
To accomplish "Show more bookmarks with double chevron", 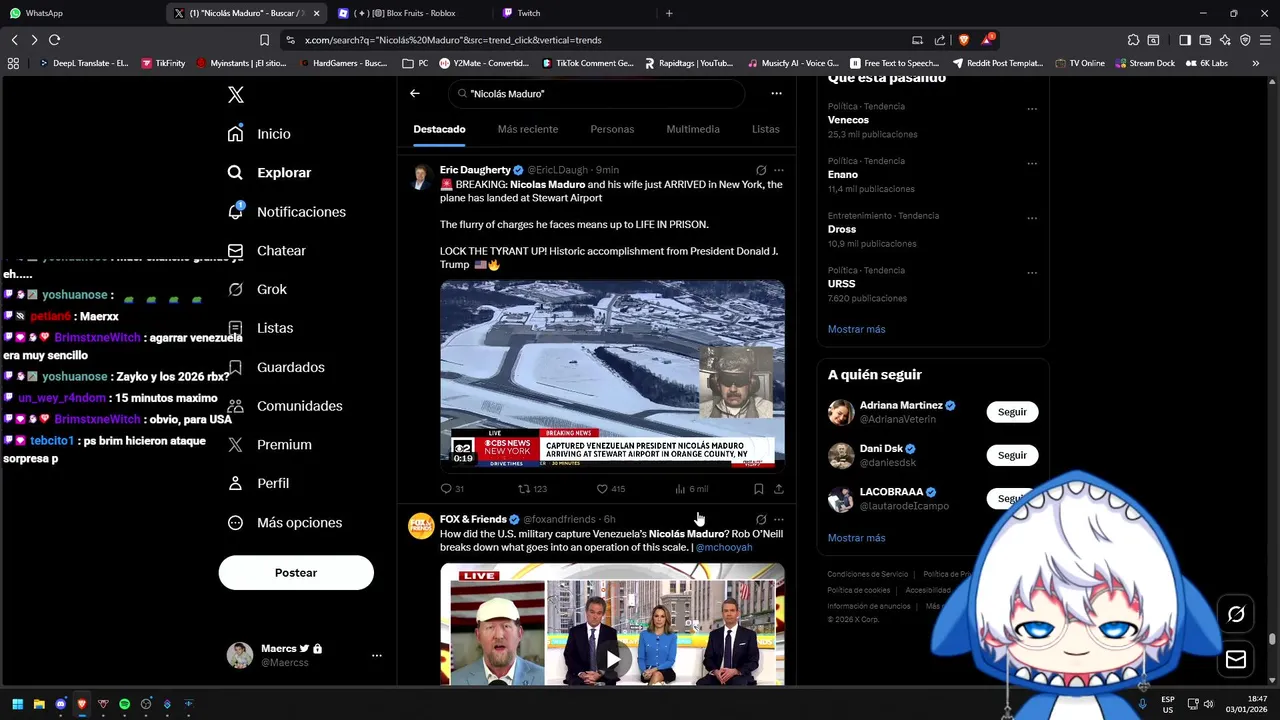I will (x=1255, y=63).
